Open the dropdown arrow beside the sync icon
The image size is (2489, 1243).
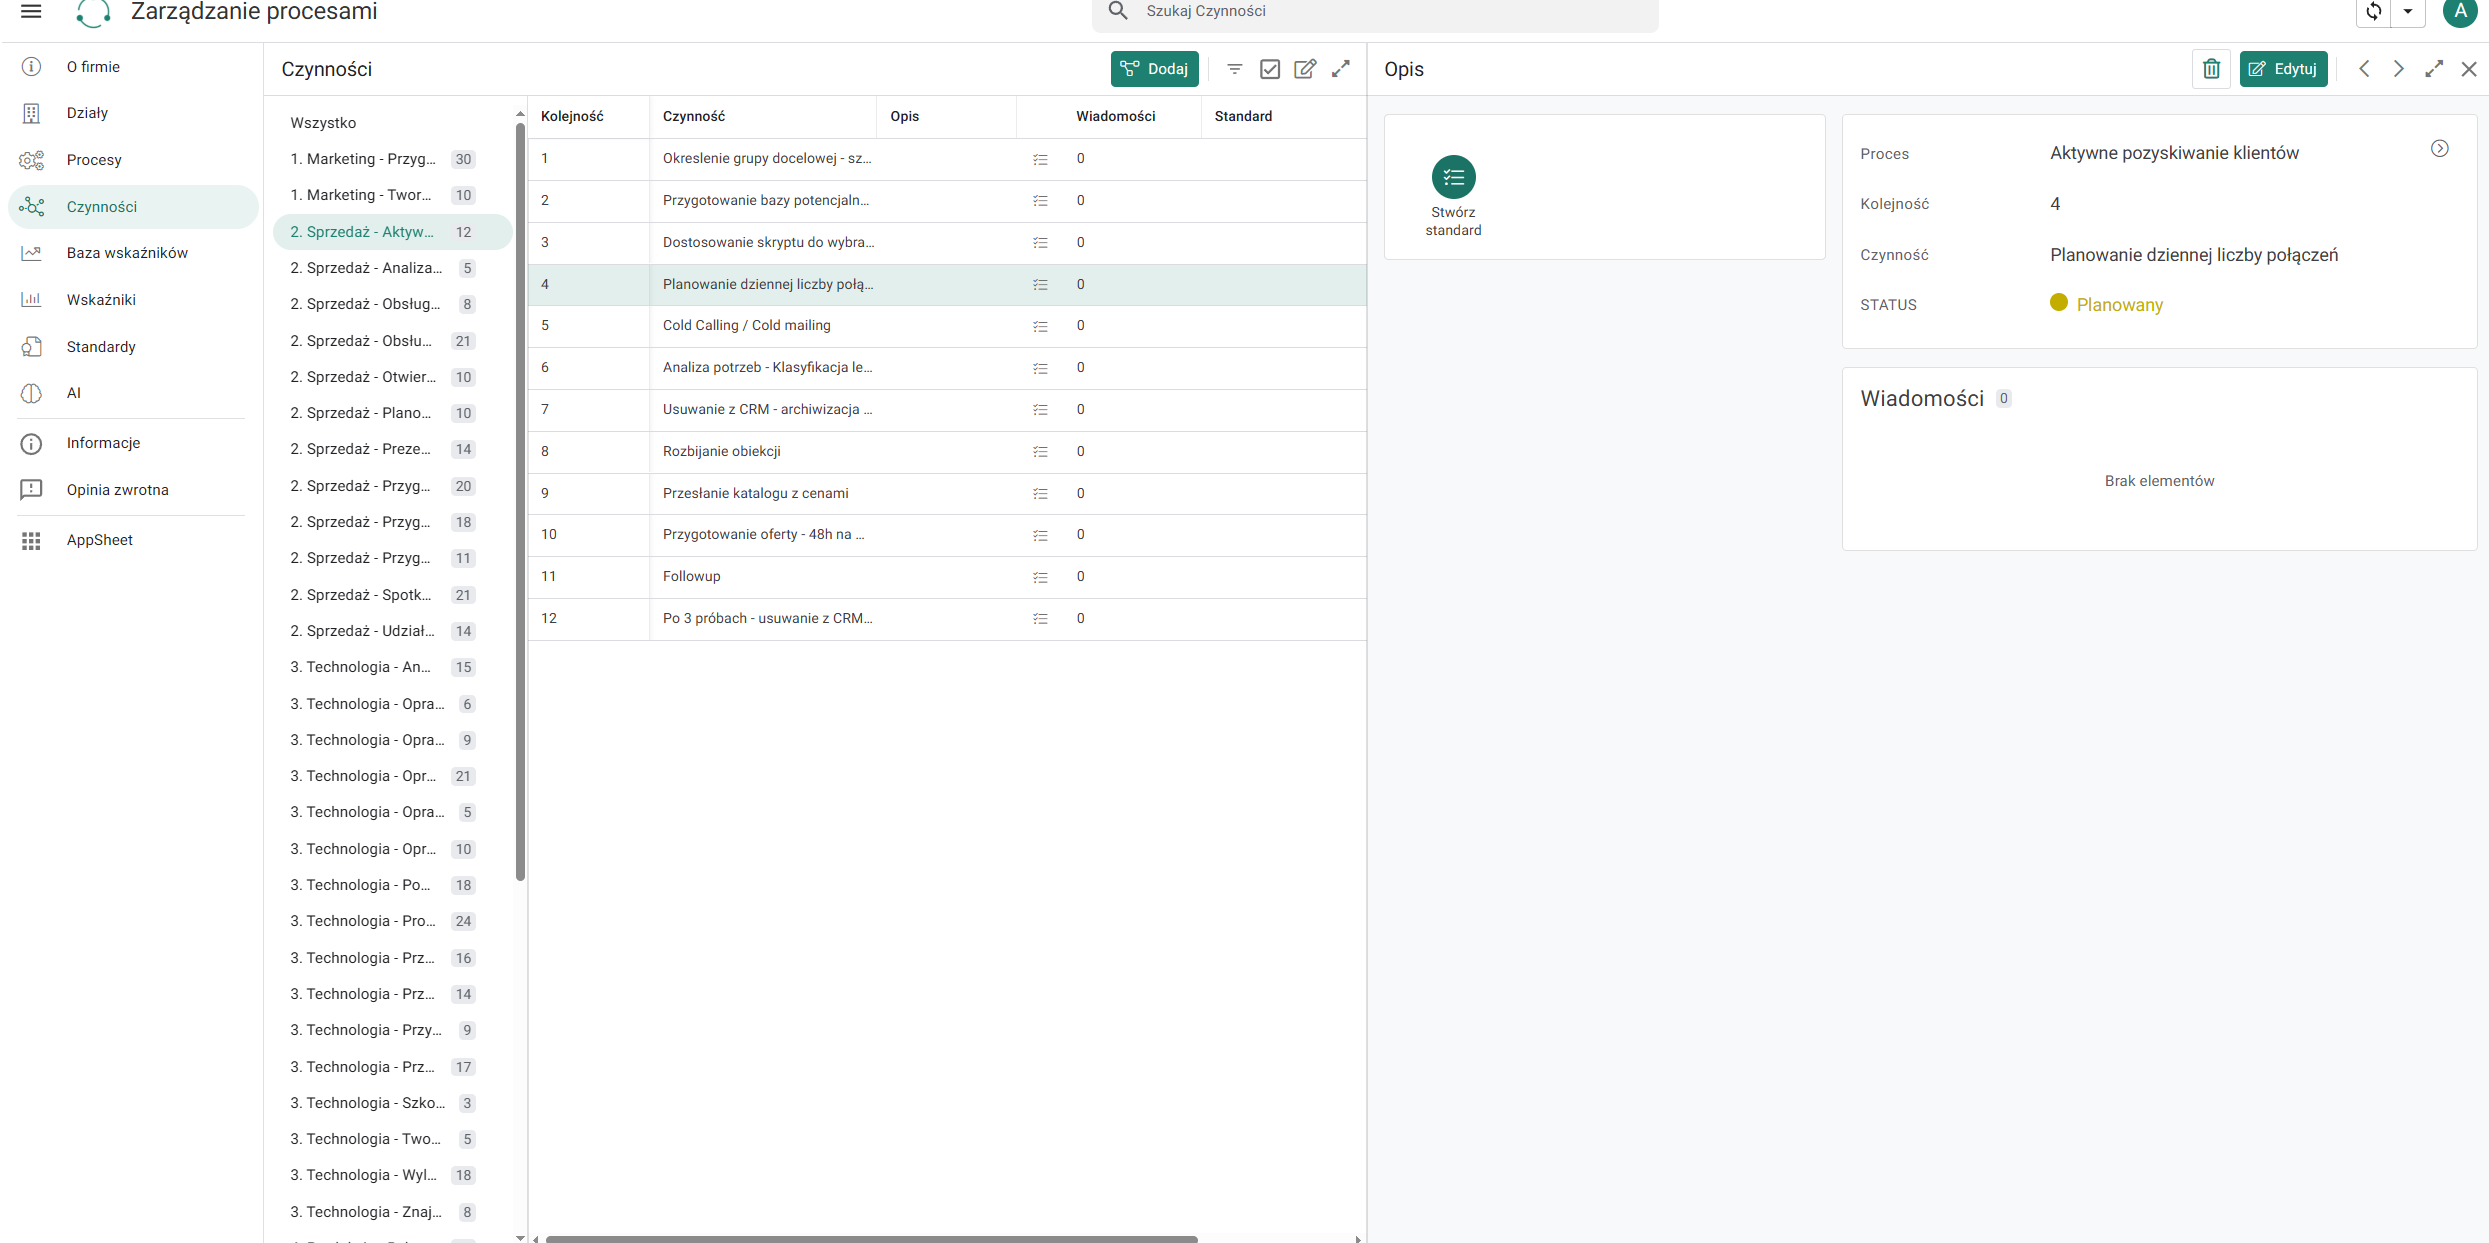tap(2408, 12)
